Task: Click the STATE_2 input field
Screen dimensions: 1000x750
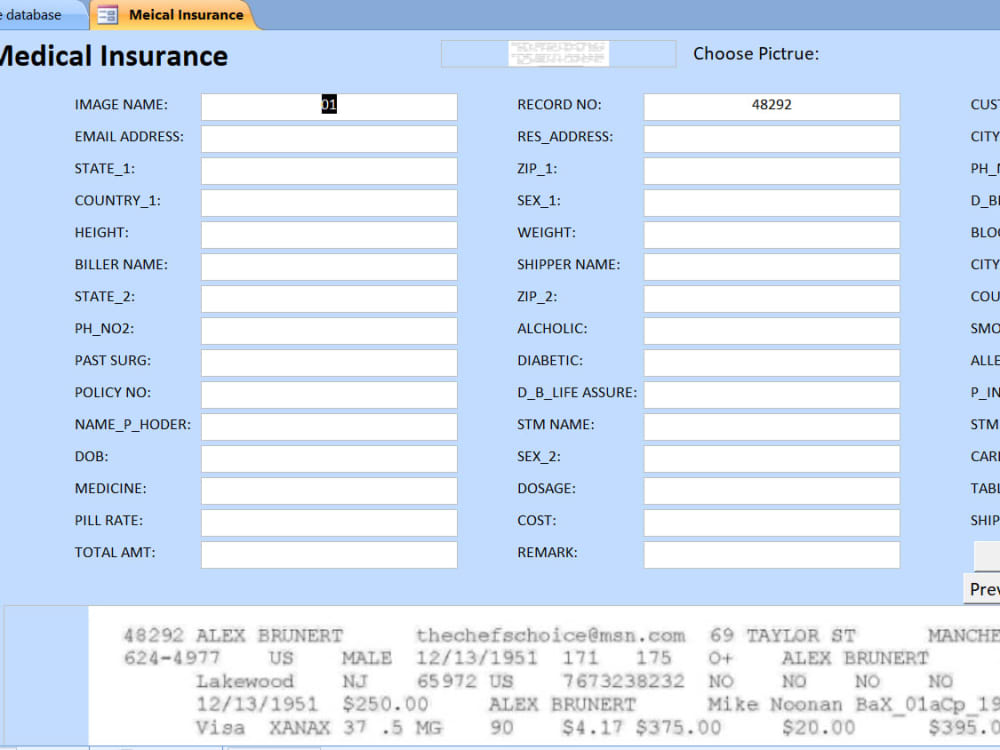Action: click(329, 299)
